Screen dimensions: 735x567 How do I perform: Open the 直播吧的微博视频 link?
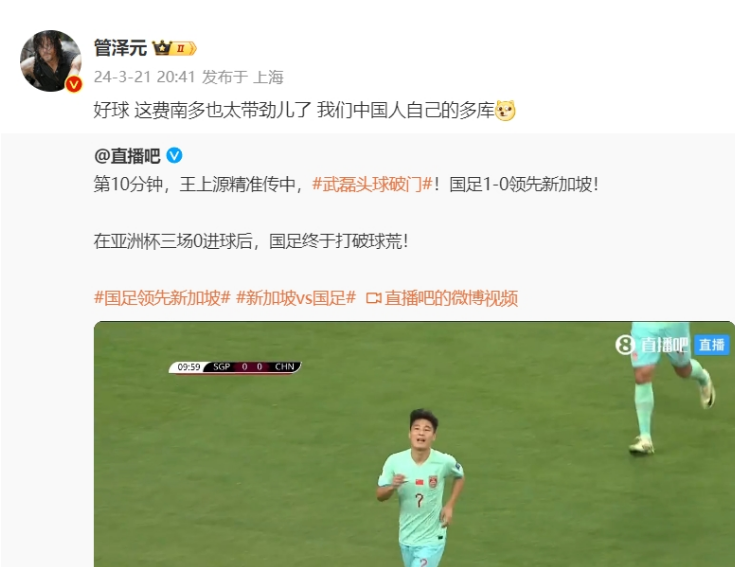point(451,298)
